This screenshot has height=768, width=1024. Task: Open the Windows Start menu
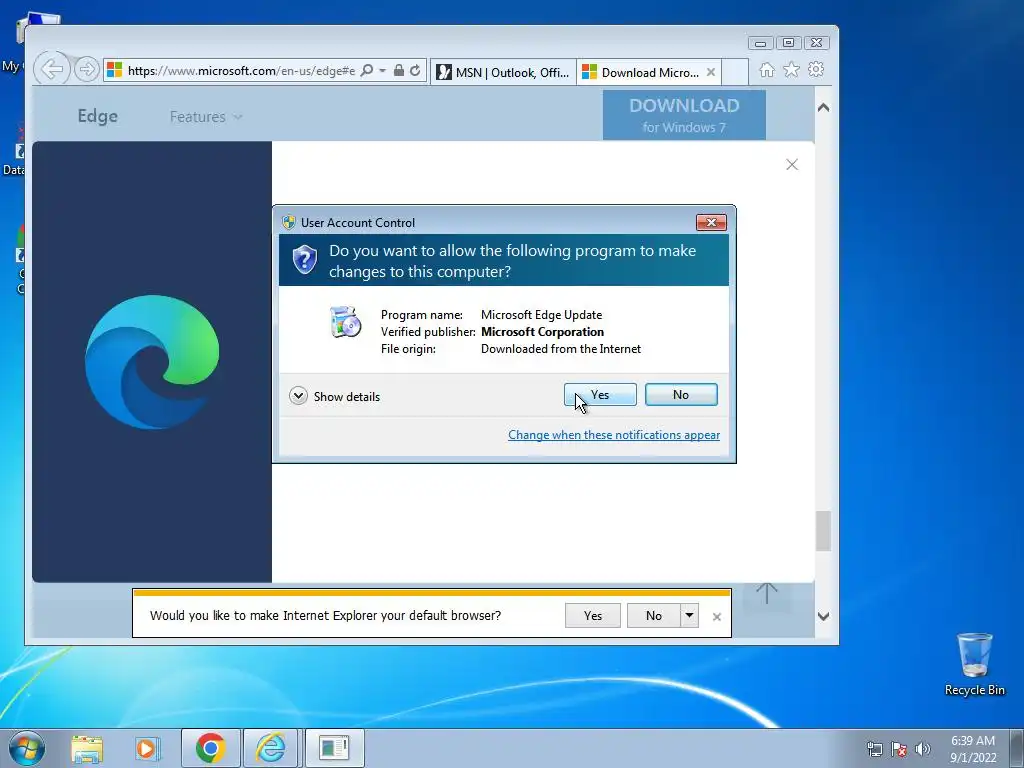tap(27, 748)
